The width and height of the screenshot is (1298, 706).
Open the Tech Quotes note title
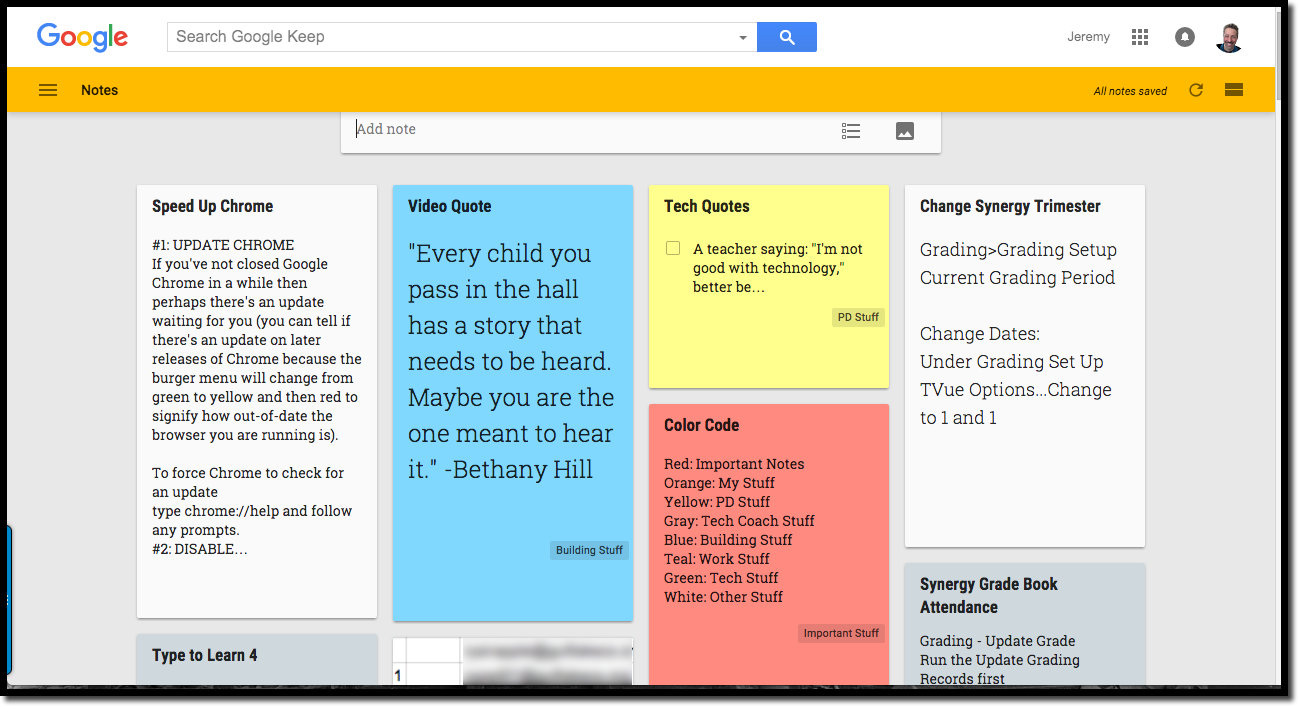pyautogui.click(x=707, y=206)
